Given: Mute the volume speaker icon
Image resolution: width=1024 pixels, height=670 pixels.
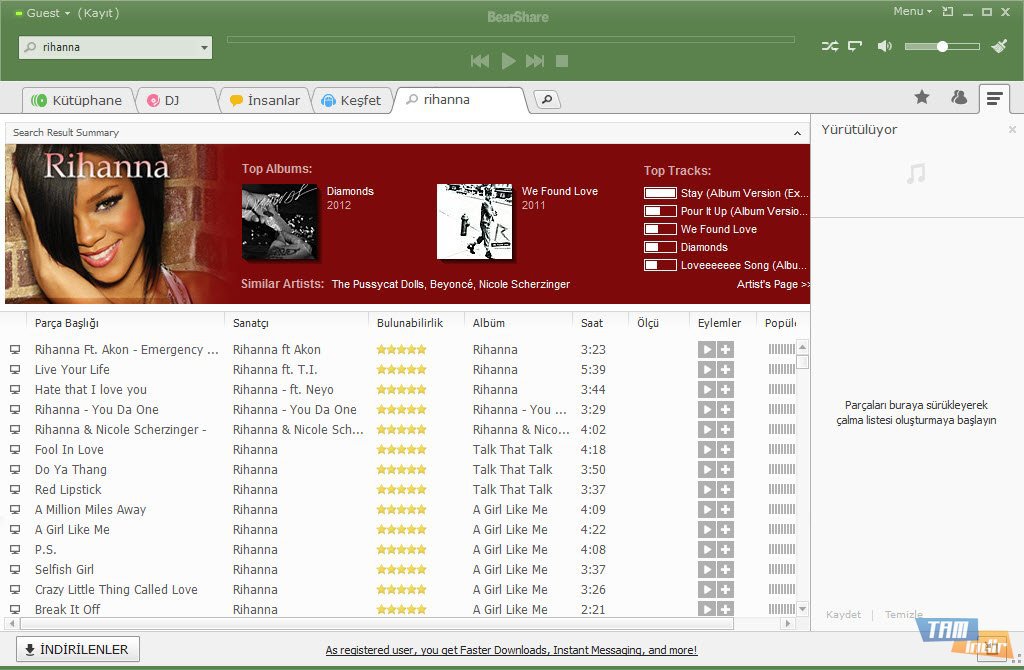Looking at the screenshot, I should [x=885, y=46].
